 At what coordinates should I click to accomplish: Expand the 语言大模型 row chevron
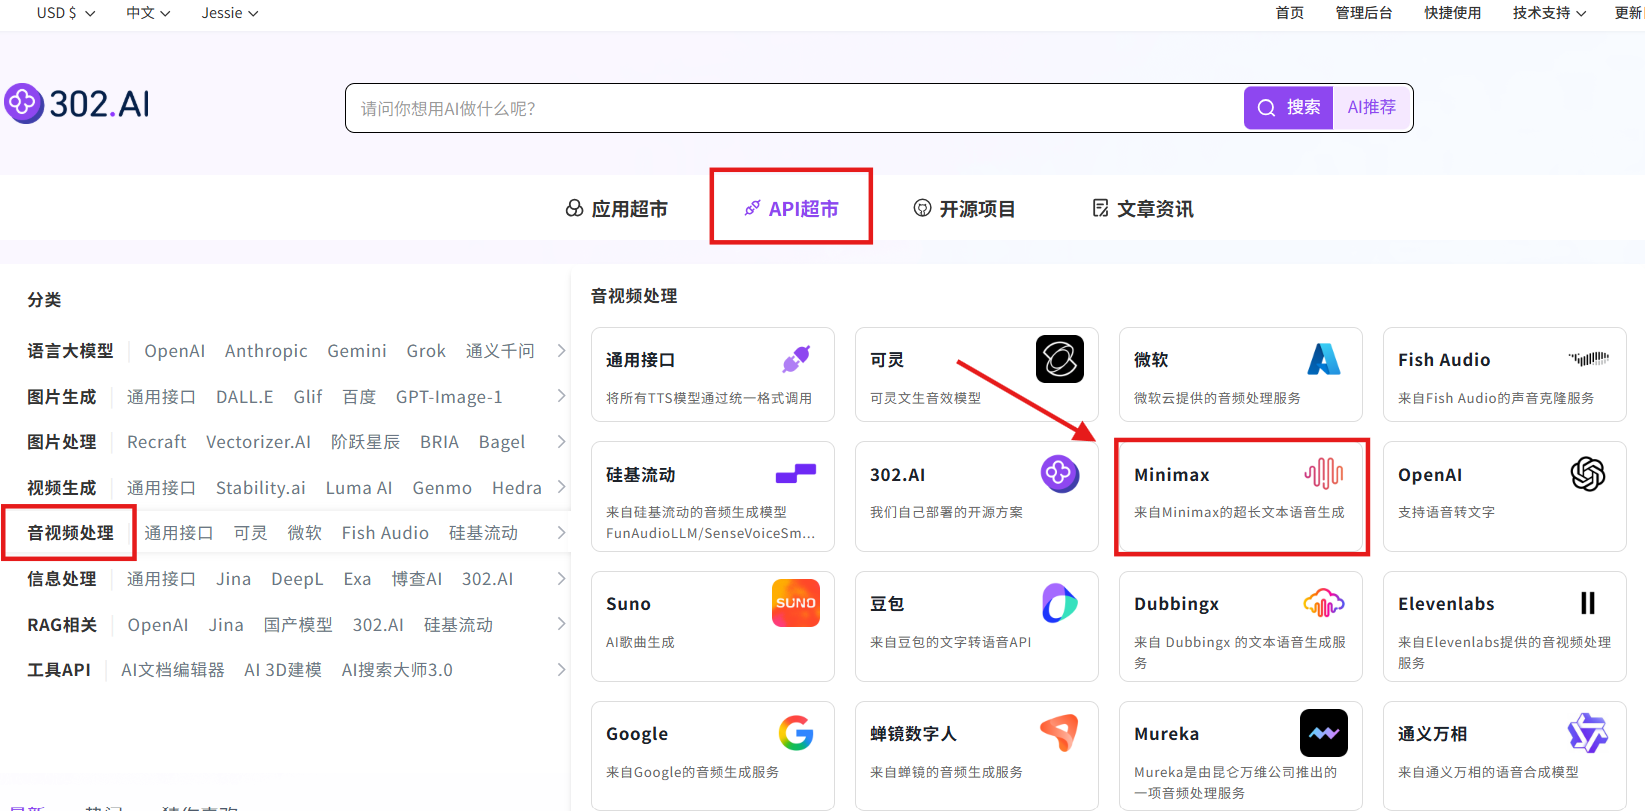[x=561, y=351]
